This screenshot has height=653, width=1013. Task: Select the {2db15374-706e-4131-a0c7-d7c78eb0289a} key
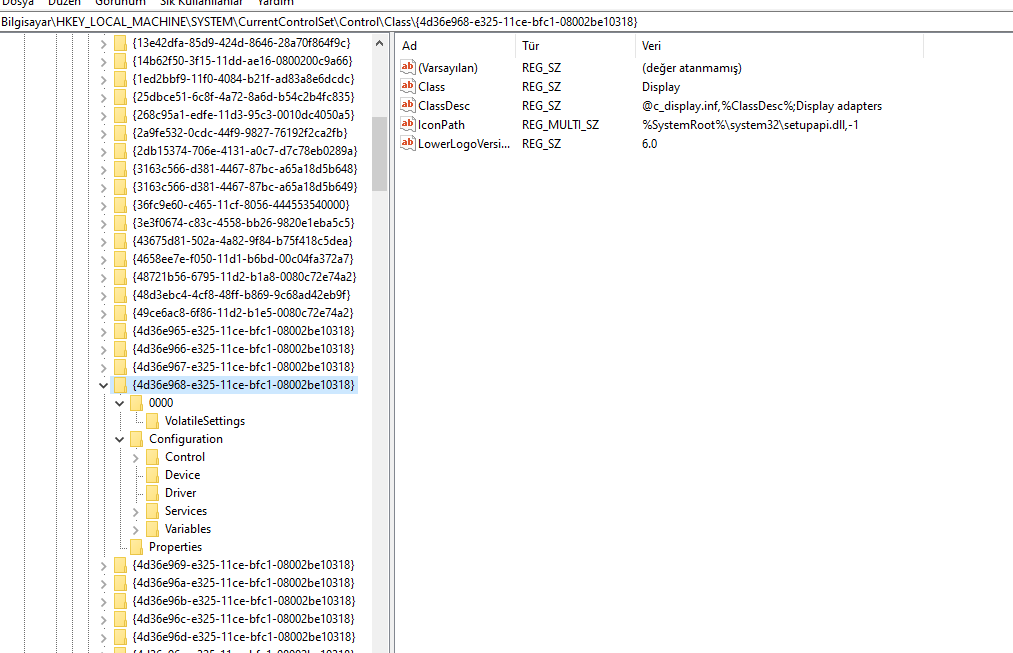[244, 150]
